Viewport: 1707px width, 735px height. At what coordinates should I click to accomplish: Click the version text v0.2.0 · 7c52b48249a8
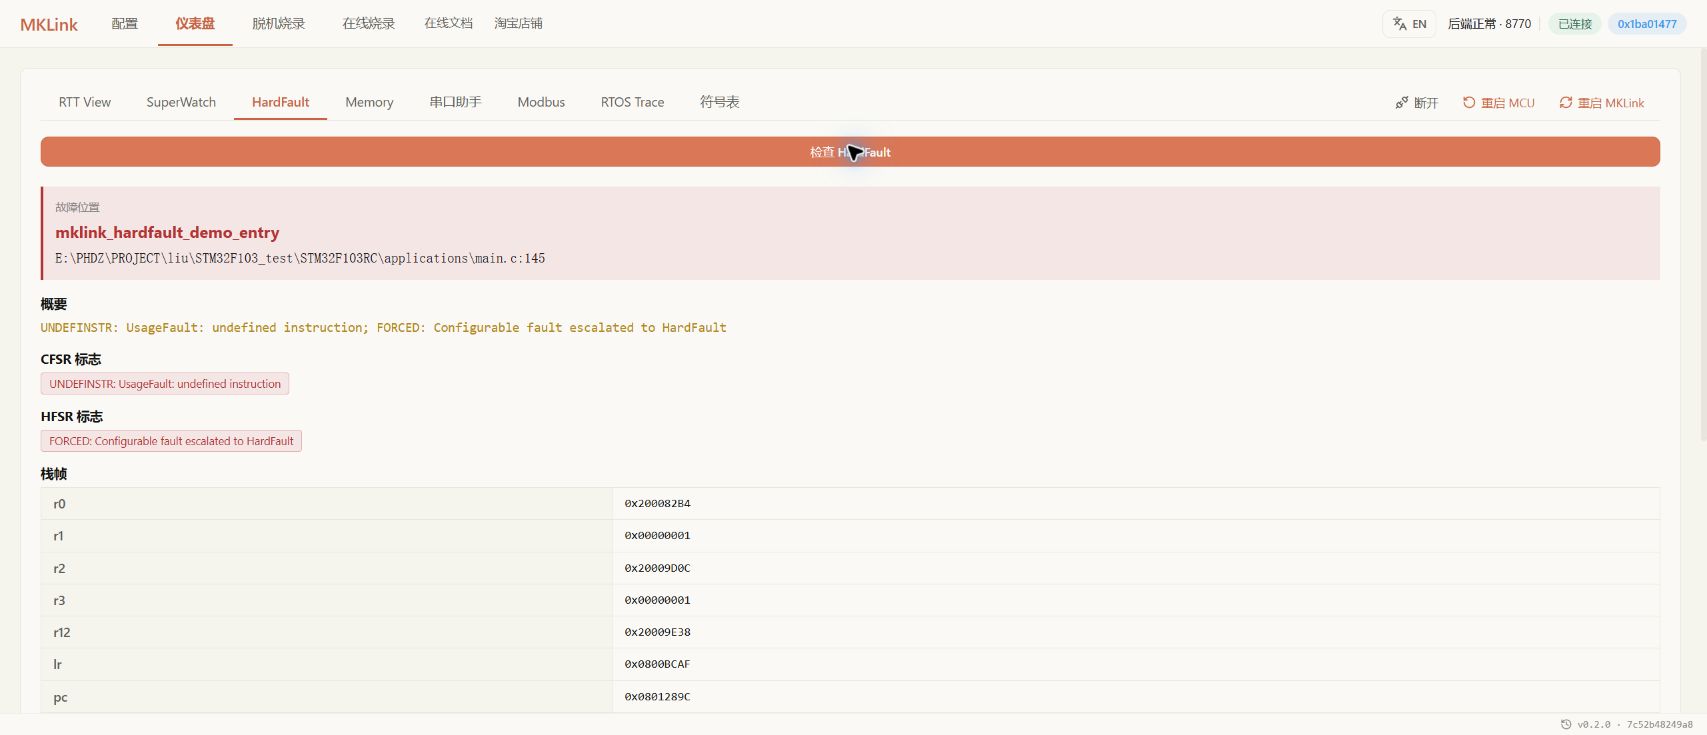1635,725
